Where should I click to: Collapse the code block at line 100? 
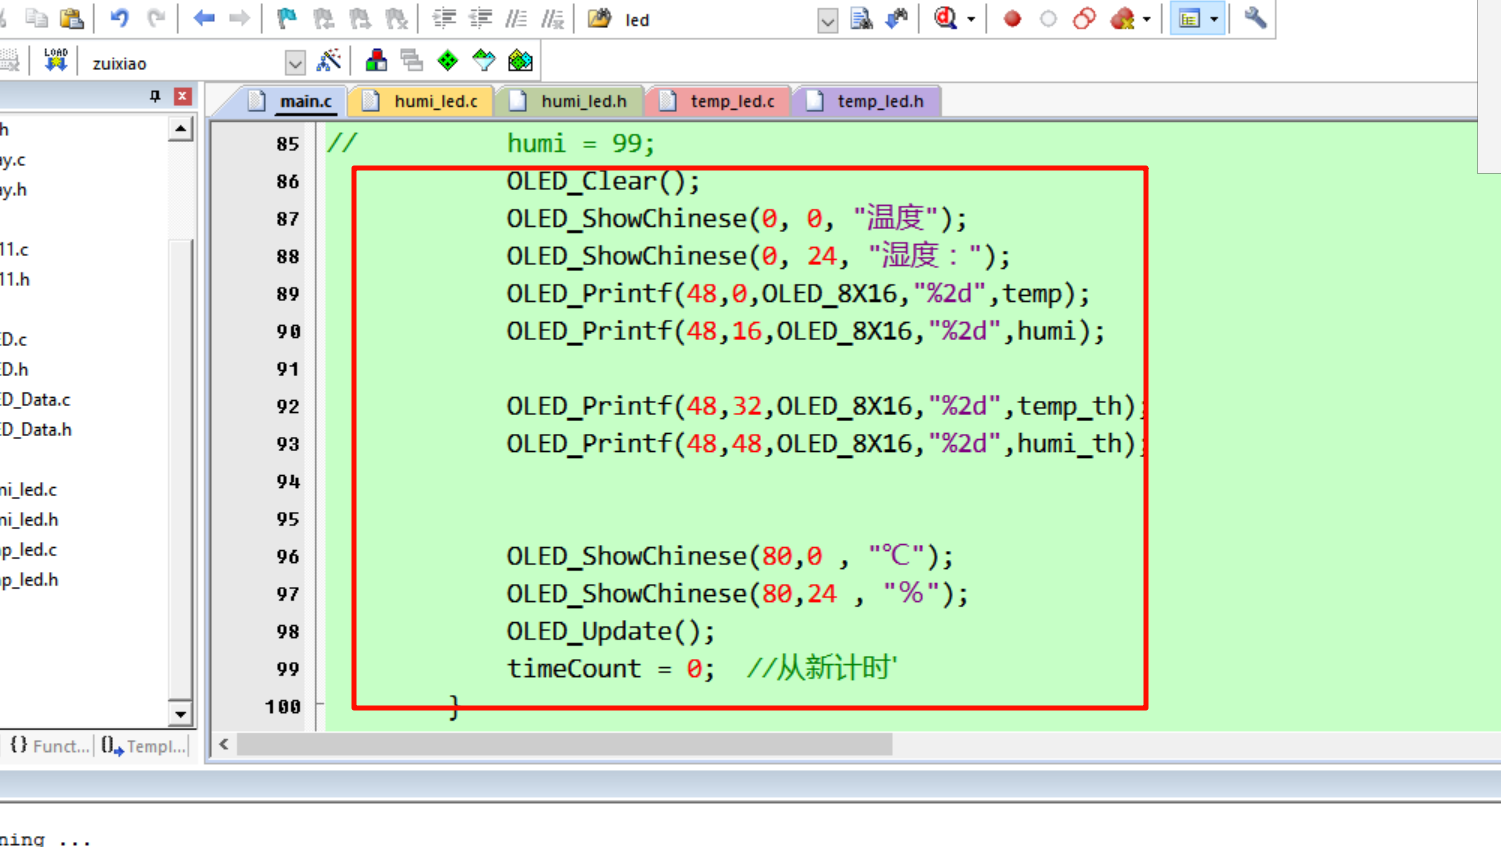[320, 704]
